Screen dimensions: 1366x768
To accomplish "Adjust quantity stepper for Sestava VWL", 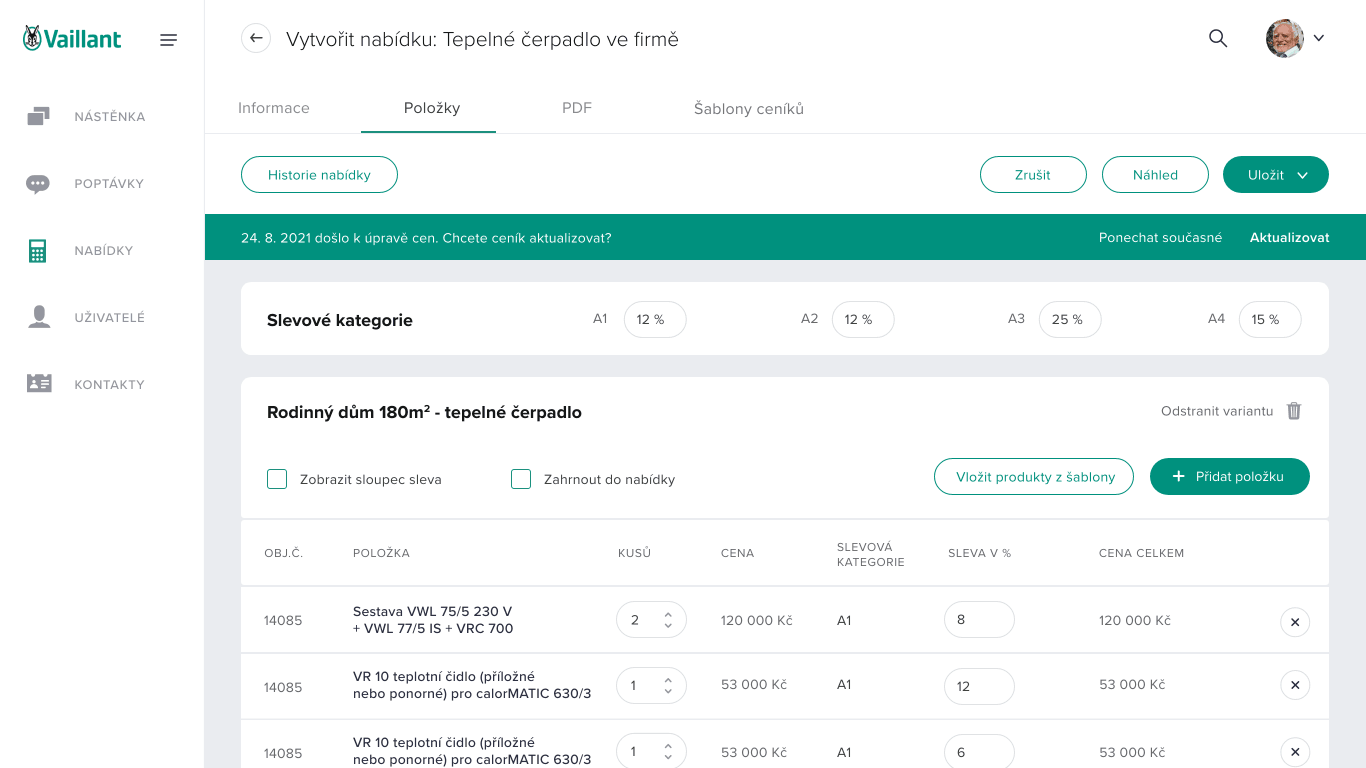I will click(667, 620).
